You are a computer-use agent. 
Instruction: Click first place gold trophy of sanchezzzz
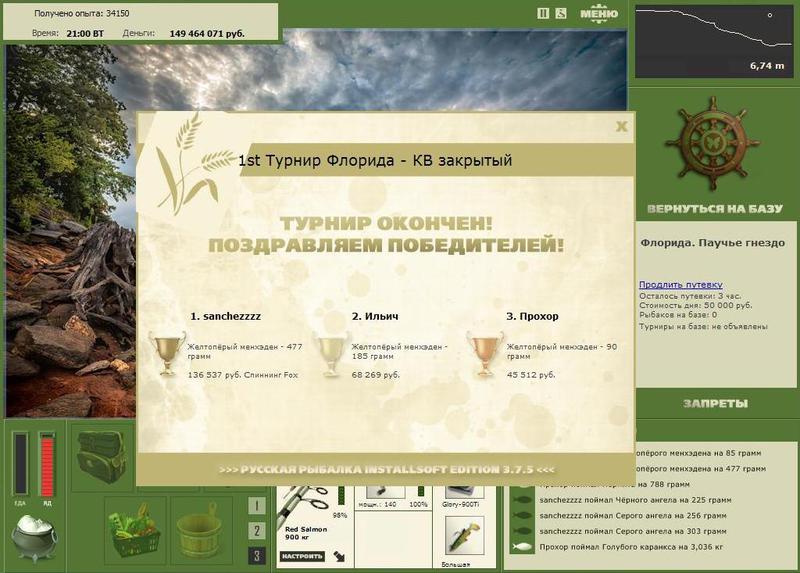167,354
